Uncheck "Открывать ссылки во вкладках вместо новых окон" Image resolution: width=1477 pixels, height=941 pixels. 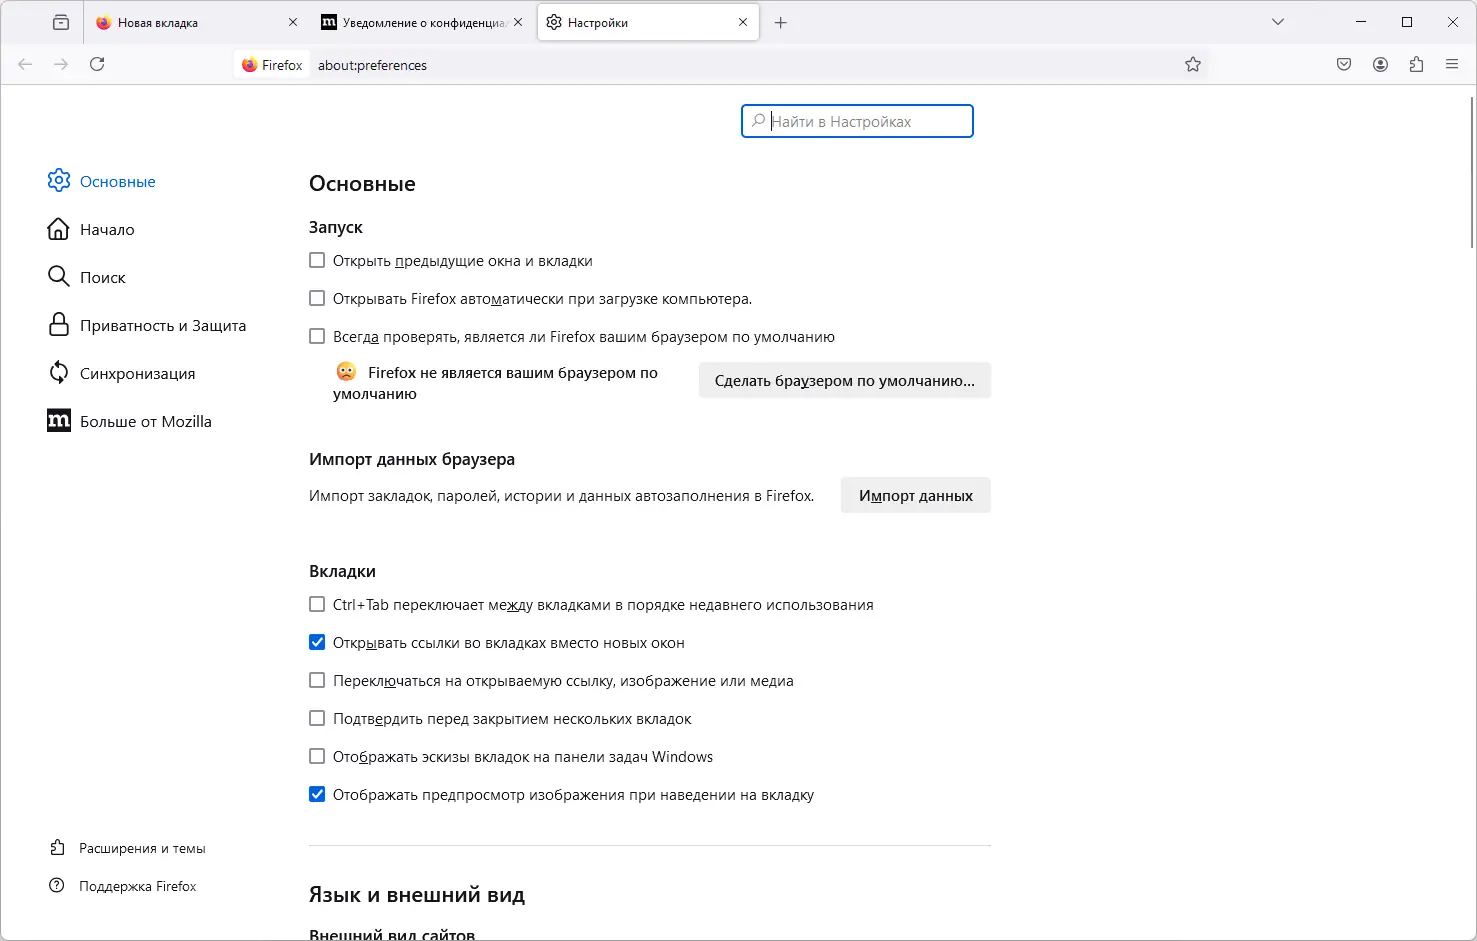click(317, 643)
